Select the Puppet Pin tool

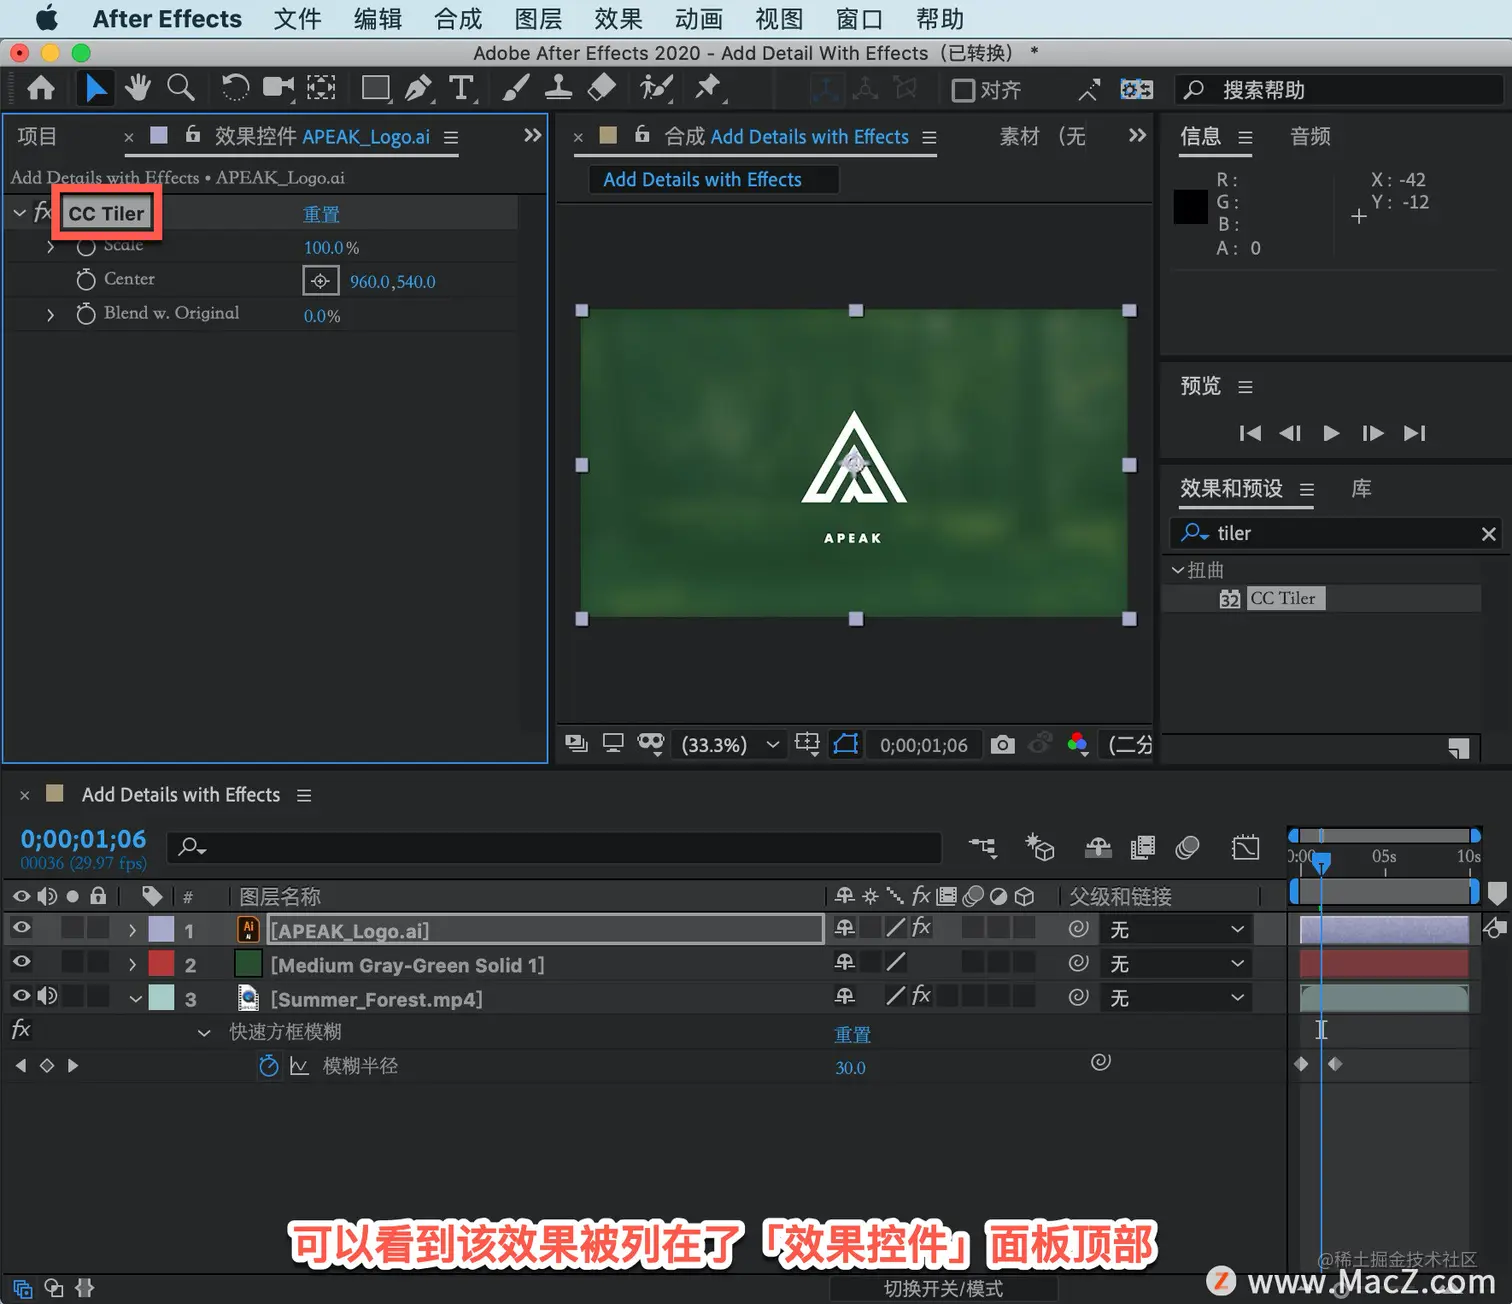pyautogui.click(x=708, y=89)
